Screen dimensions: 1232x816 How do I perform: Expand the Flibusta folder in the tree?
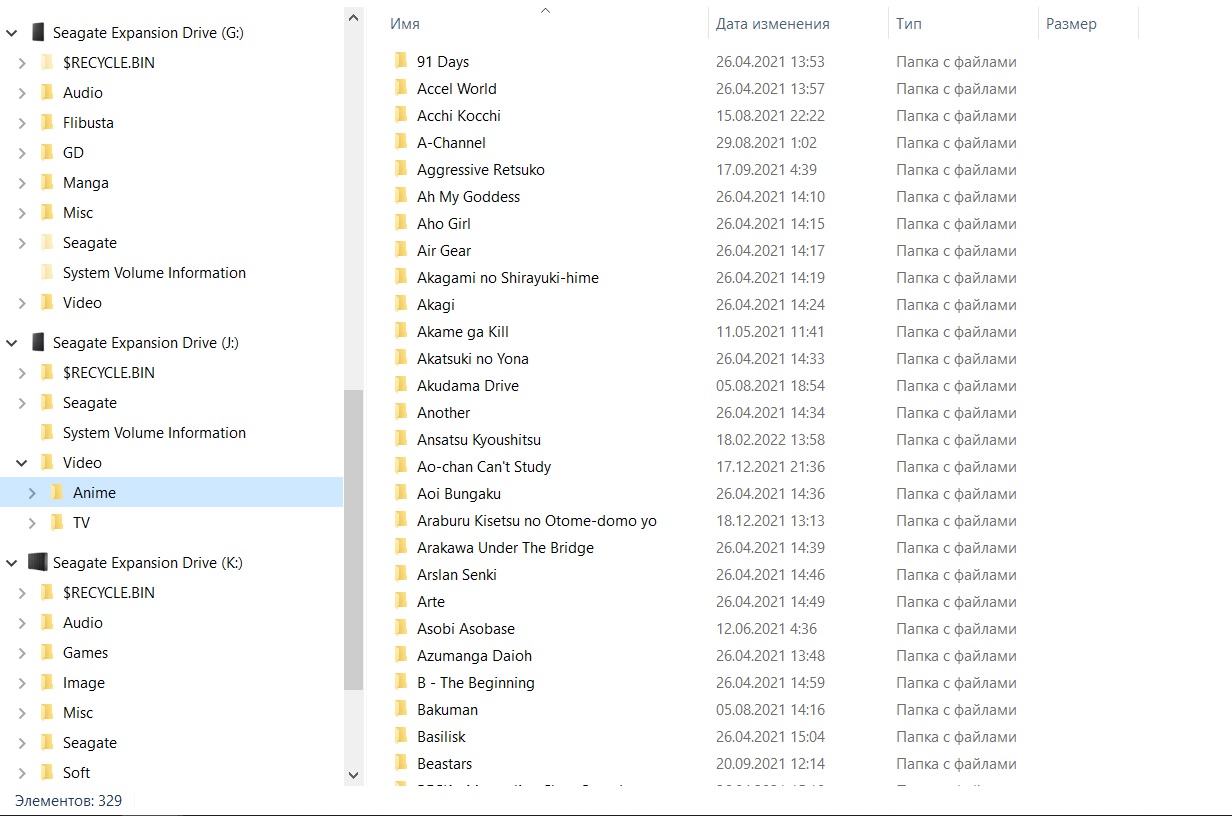pos(22,123)
